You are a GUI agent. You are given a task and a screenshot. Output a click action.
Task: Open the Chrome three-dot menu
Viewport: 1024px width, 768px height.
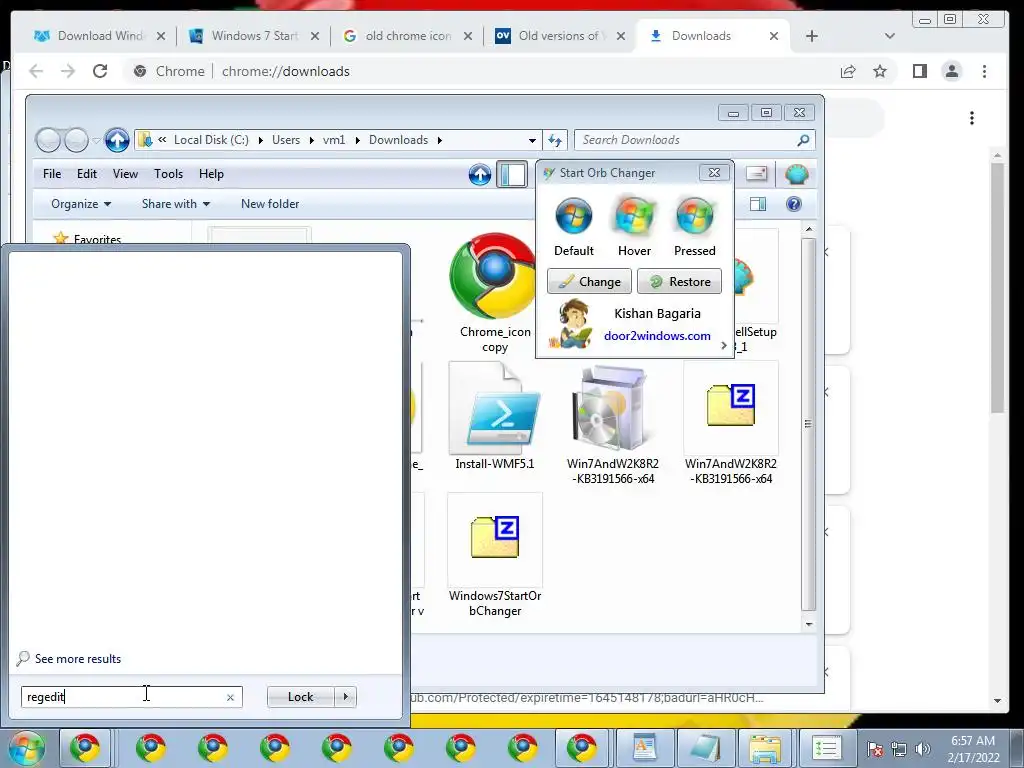tap(984, 71)
